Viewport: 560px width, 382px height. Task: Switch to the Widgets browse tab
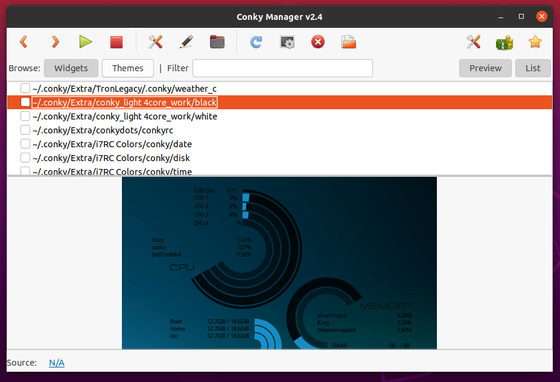point(71,68)
